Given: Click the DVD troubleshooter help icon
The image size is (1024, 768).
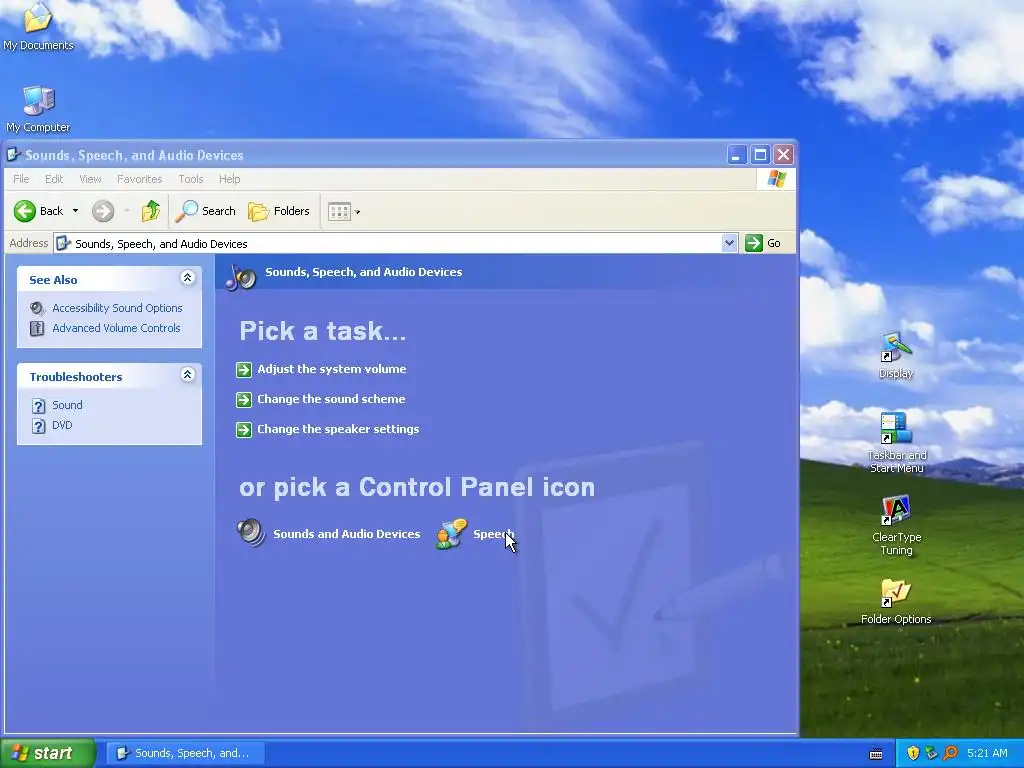Looking at the screenshot, I should [39, 426].
